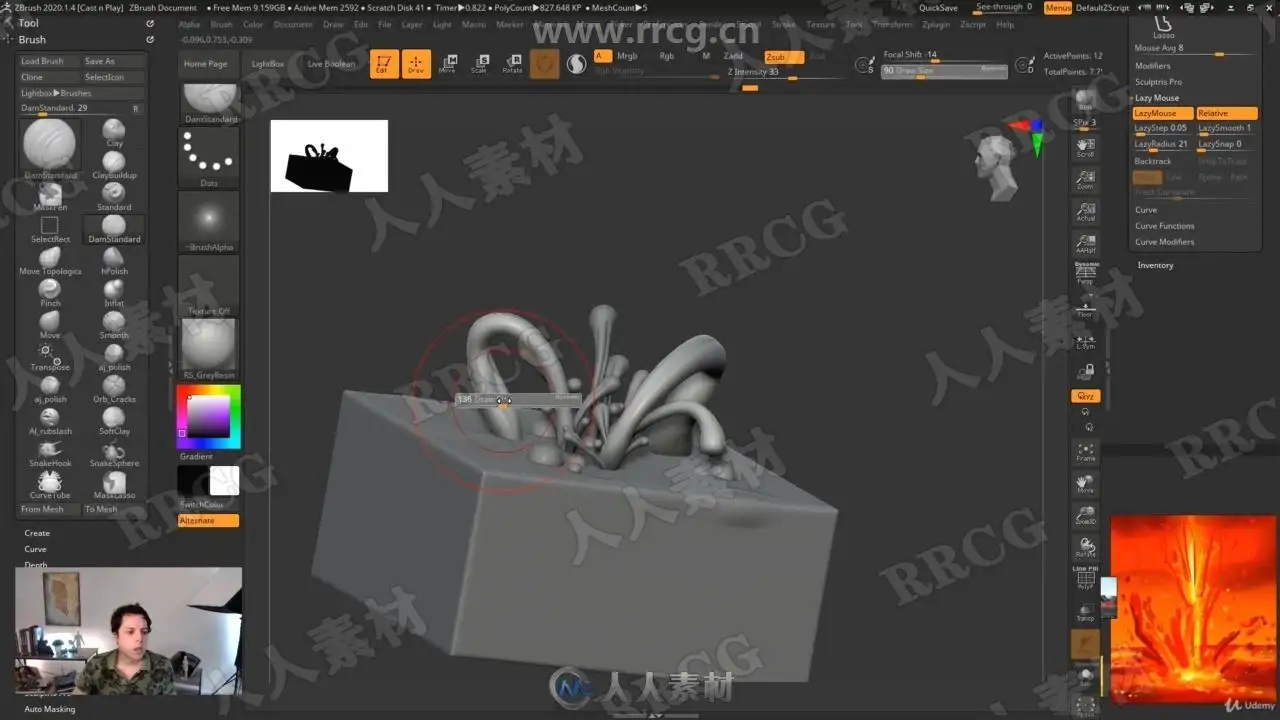Click the Draw Size slider
This screenshot has height=720, width=1280.
tap(944, 71)
